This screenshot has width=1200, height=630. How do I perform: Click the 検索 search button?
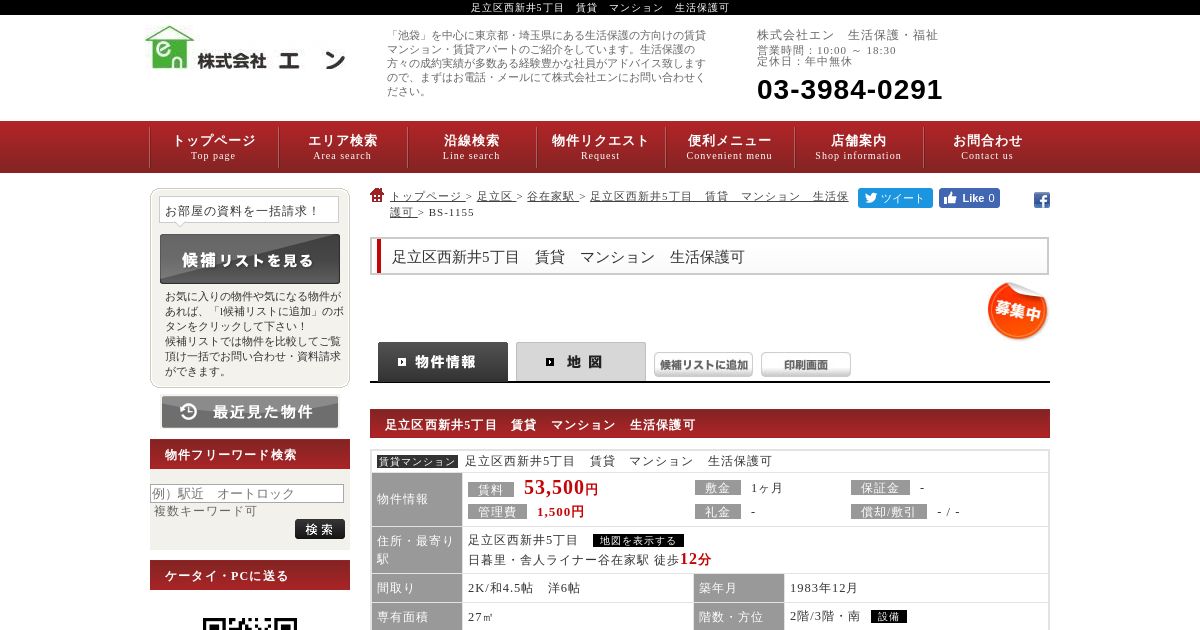point(320,529)
